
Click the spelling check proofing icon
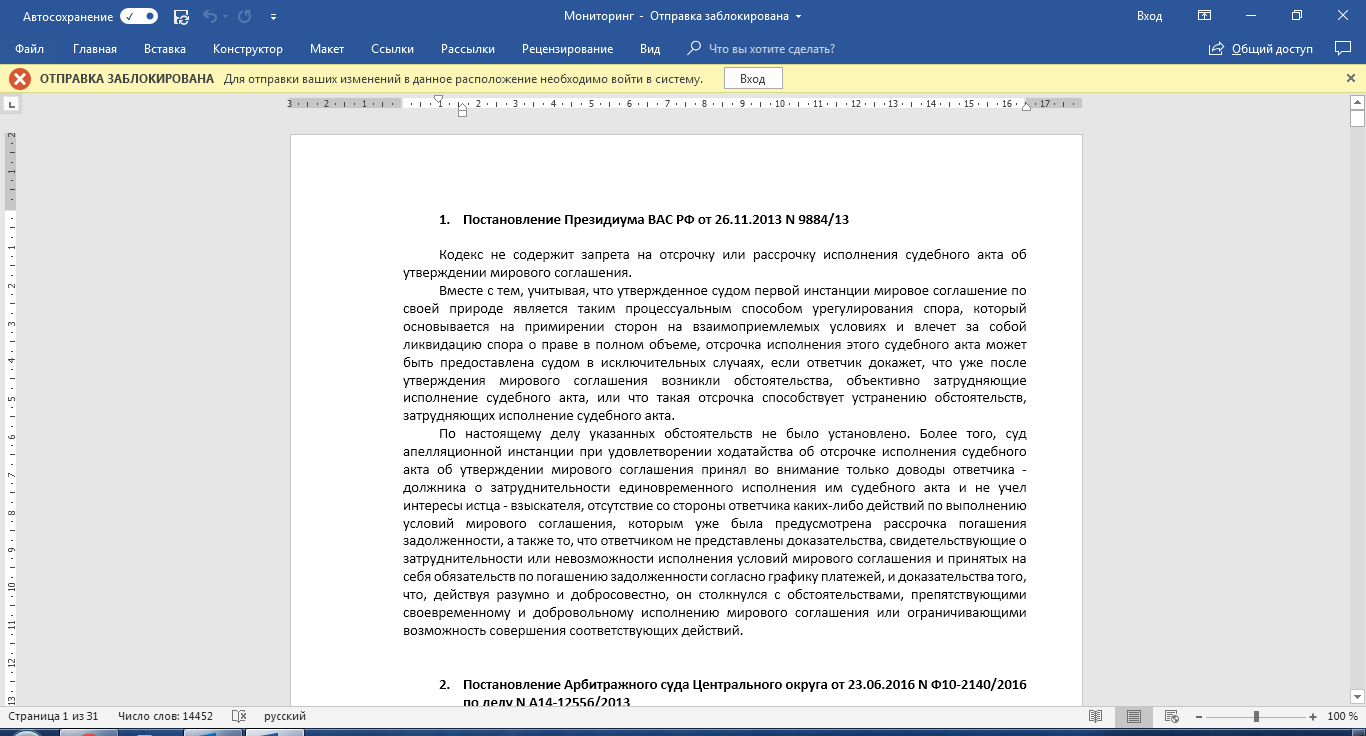pyautogui.click(x=239, y=716)
